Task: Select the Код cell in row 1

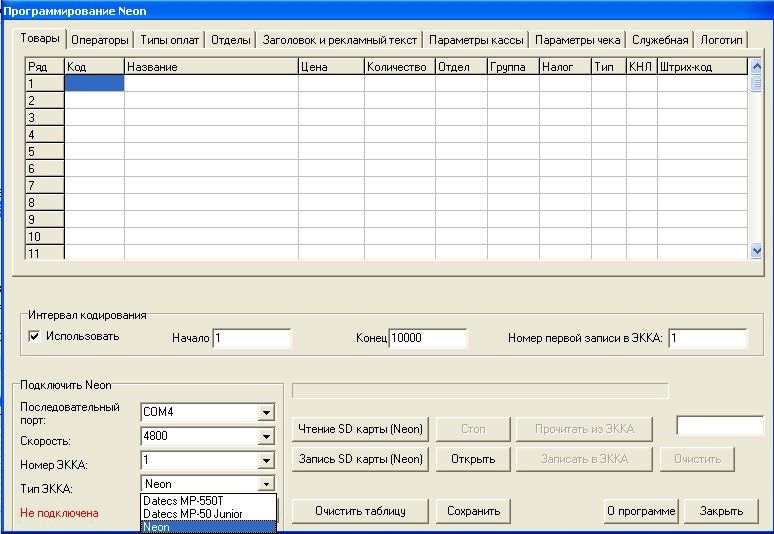Action: pyautogui.click(x=94, y=83)
